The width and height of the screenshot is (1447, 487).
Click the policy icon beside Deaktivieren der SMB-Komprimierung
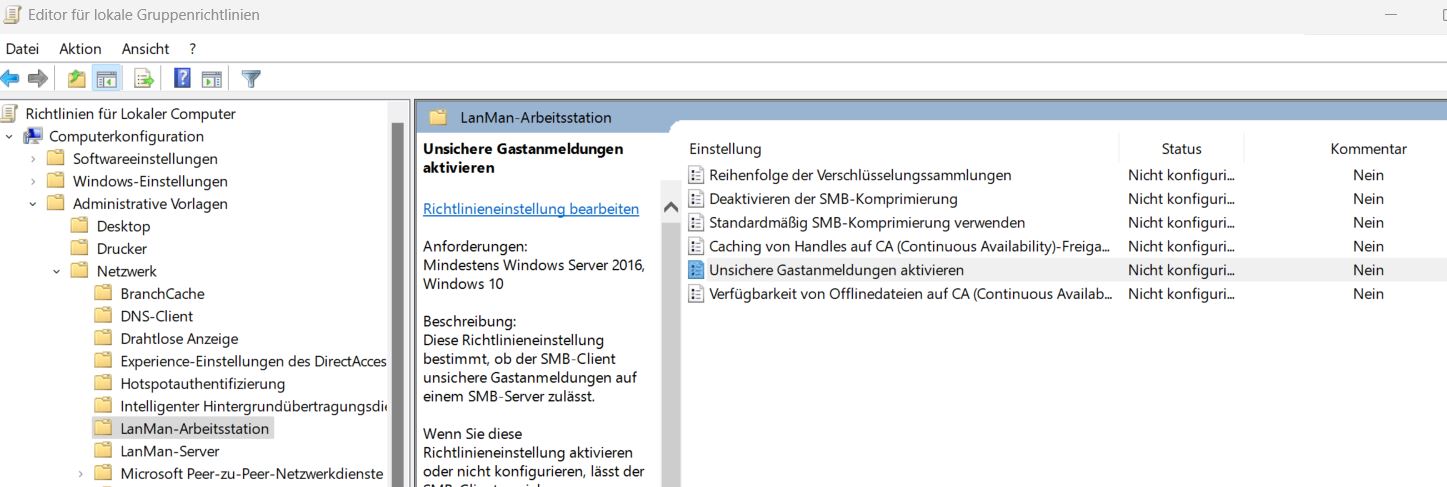pyautogui.click(x=696, y=199)
